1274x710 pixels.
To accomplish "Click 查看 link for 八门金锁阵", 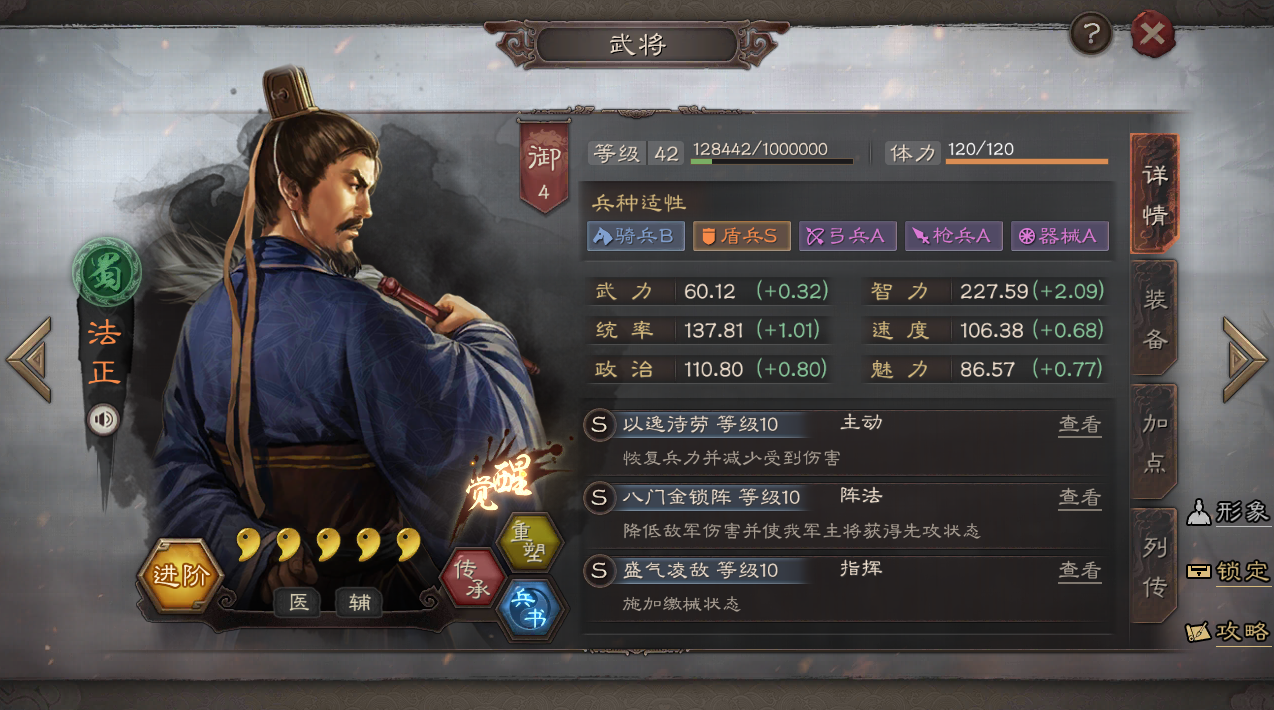I will 1080,498.
